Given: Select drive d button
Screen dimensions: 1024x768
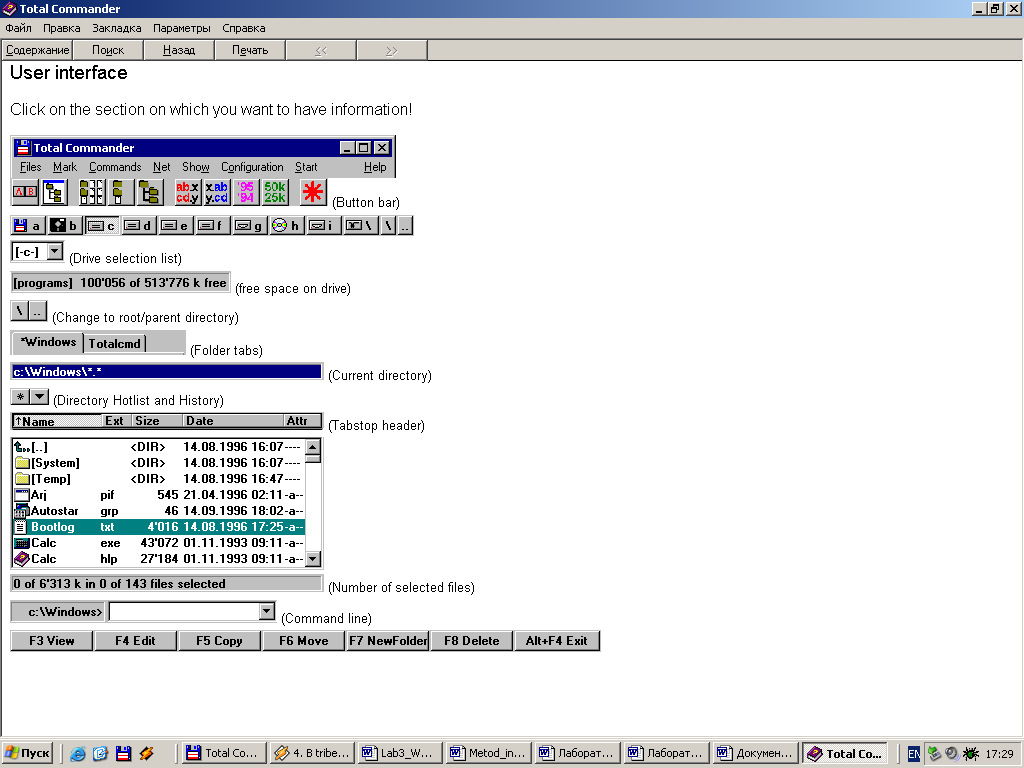Looking at the screenshot, I should pos(138,226).
